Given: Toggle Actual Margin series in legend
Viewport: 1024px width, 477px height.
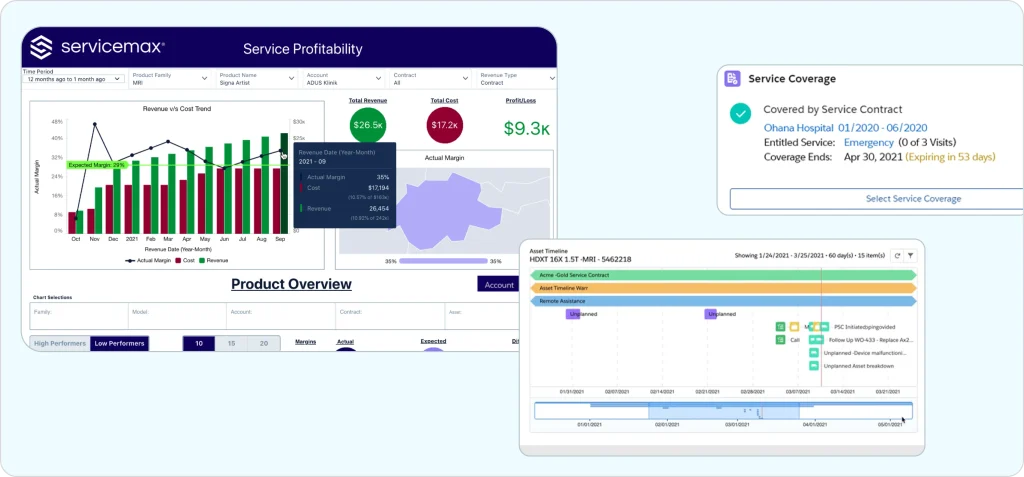Looking at the screenshot, I should (148, 260).
